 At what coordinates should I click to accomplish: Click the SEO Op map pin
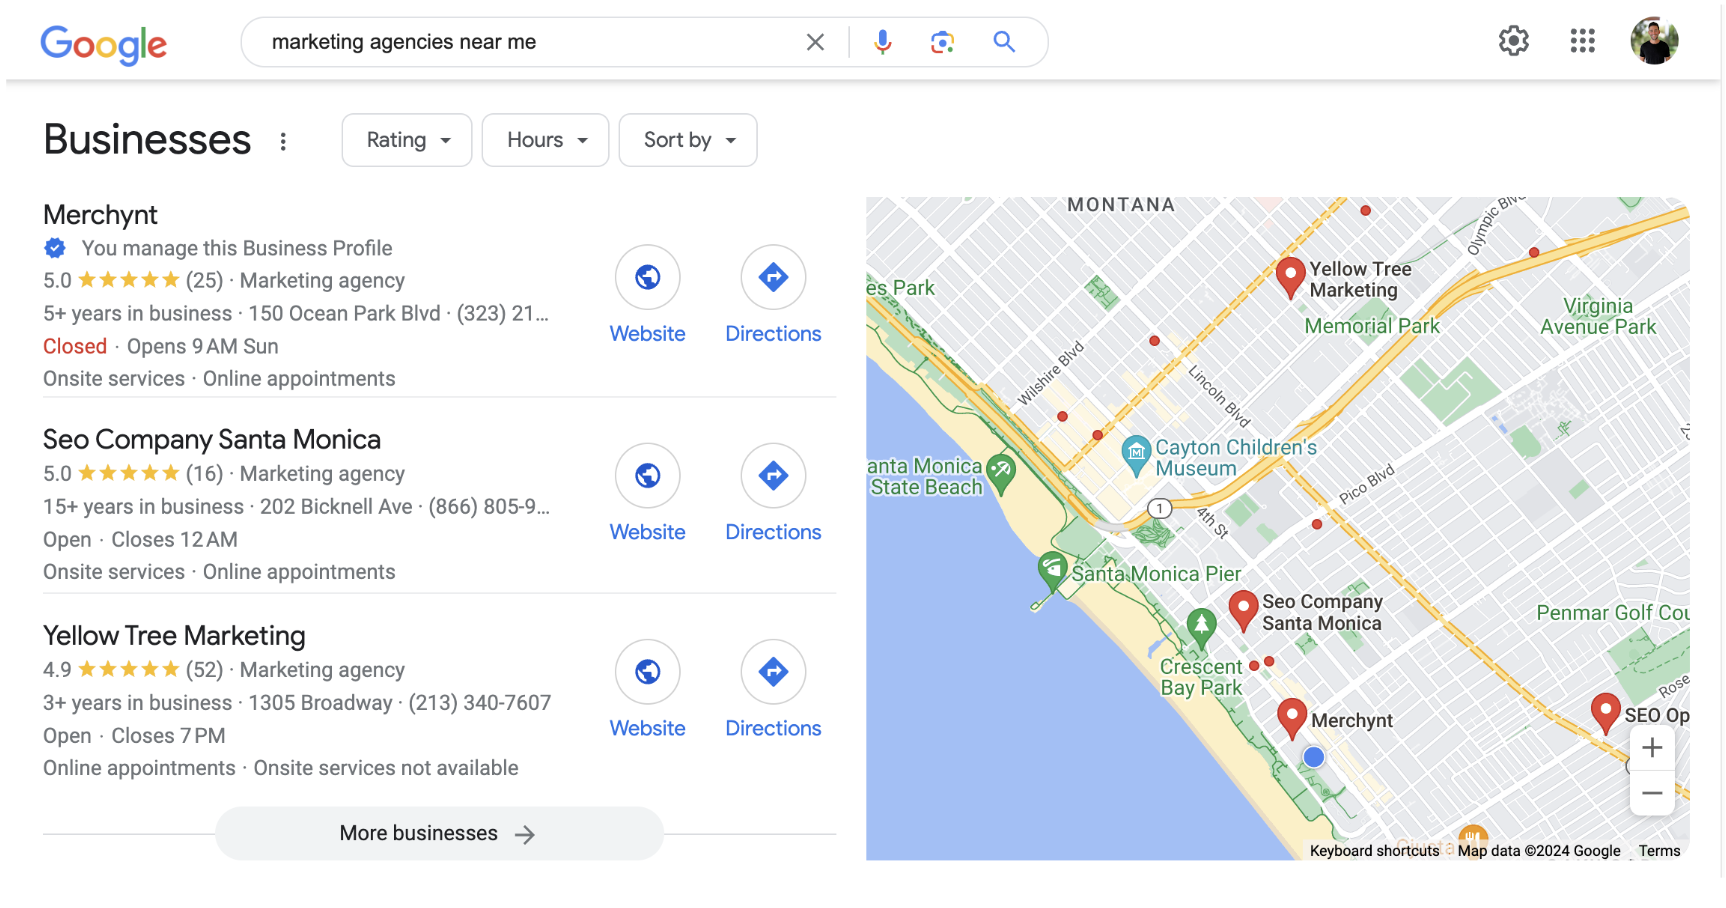click(x=1606, y=714)
